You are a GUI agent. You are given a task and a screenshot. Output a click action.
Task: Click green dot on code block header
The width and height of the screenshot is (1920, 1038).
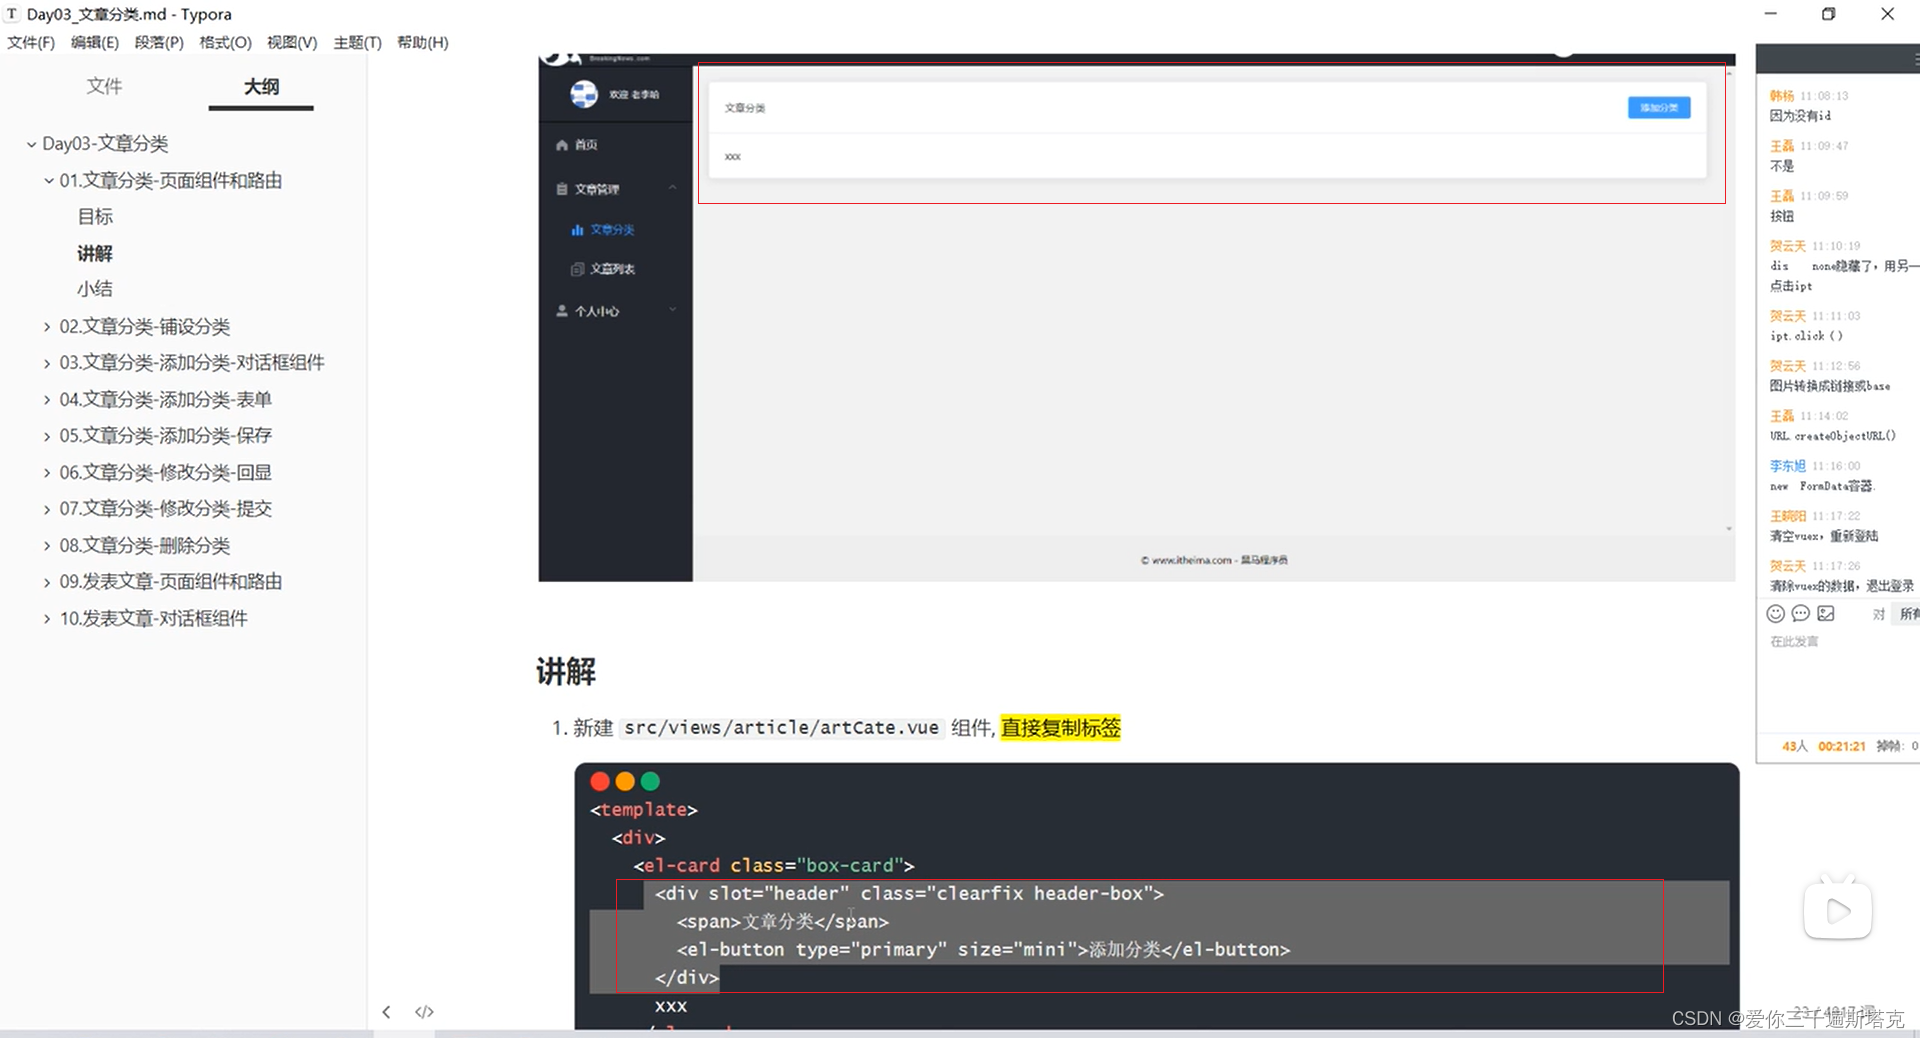[650, 781]
